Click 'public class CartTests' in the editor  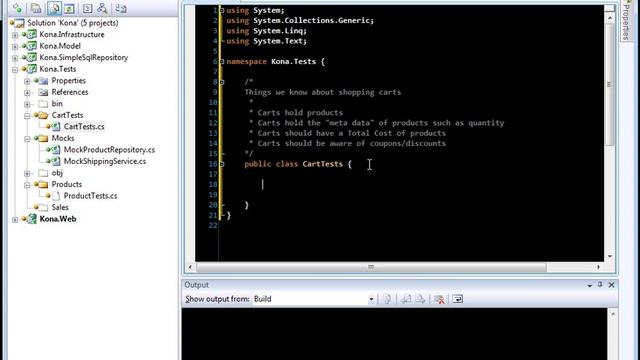[293, 164]
